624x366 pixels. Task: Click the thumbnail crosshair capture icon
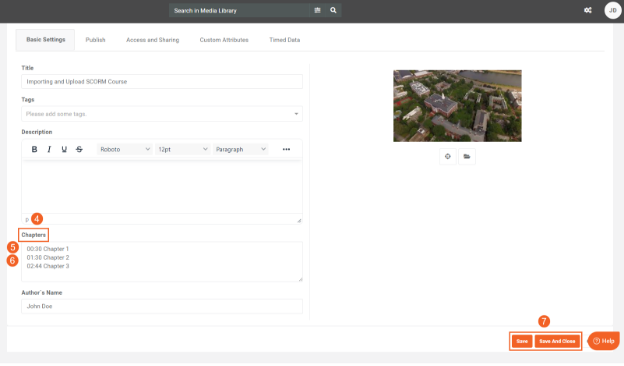(448, 156)
